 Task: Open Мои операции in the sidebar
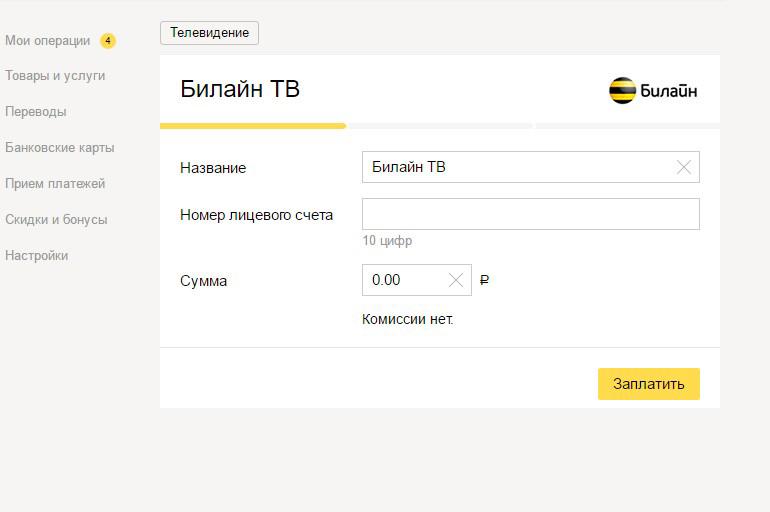(x=48, y=40)
